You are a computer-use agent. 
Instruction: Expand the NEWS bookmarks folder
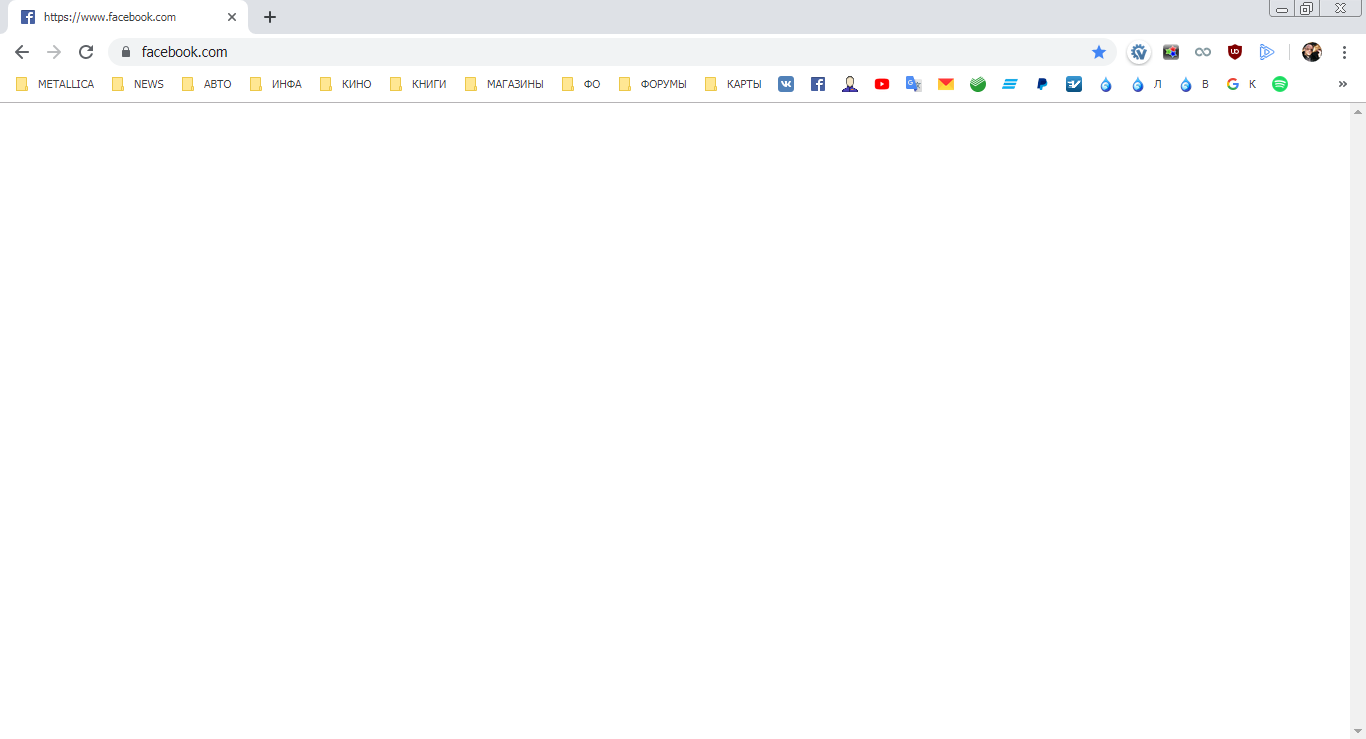click(x=138, y=84)
